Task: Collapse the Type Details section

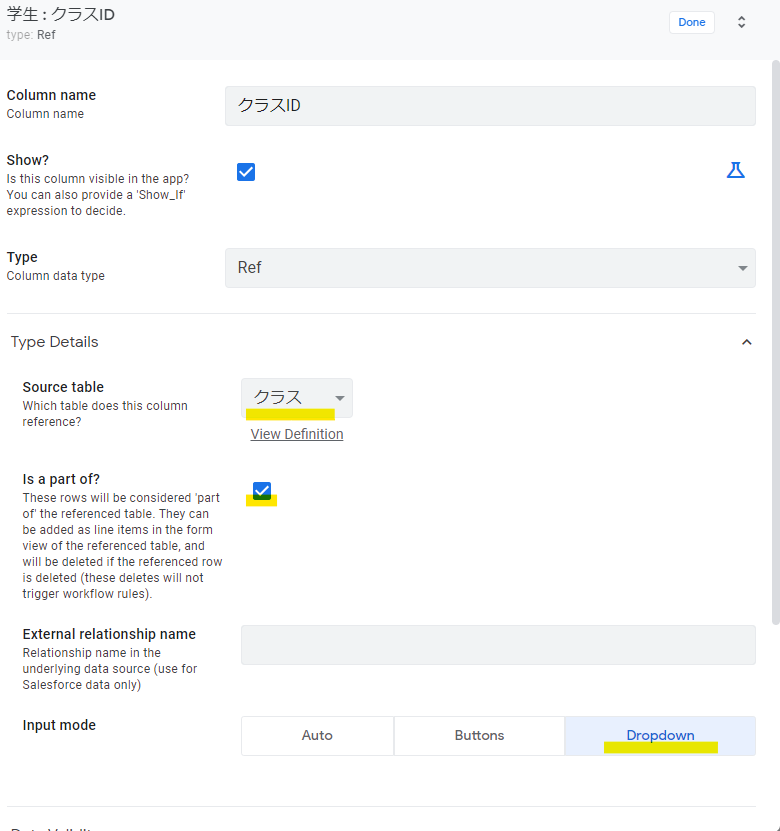Action: point(747,342)
